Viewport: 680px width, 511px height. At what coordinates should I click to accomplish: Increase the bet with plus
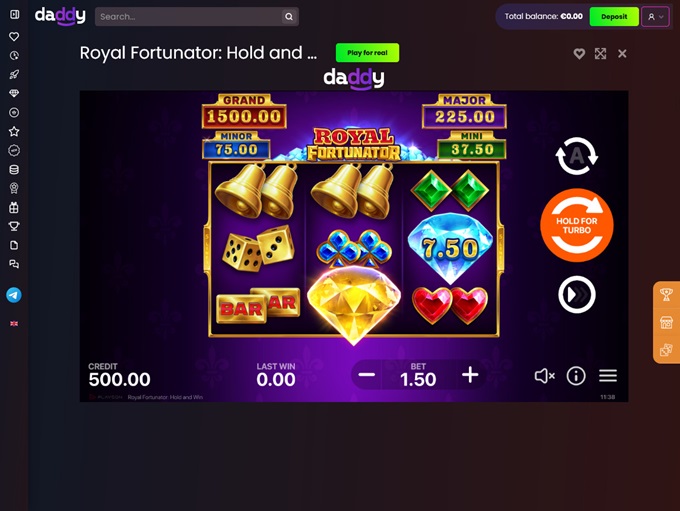click(470, 375)
